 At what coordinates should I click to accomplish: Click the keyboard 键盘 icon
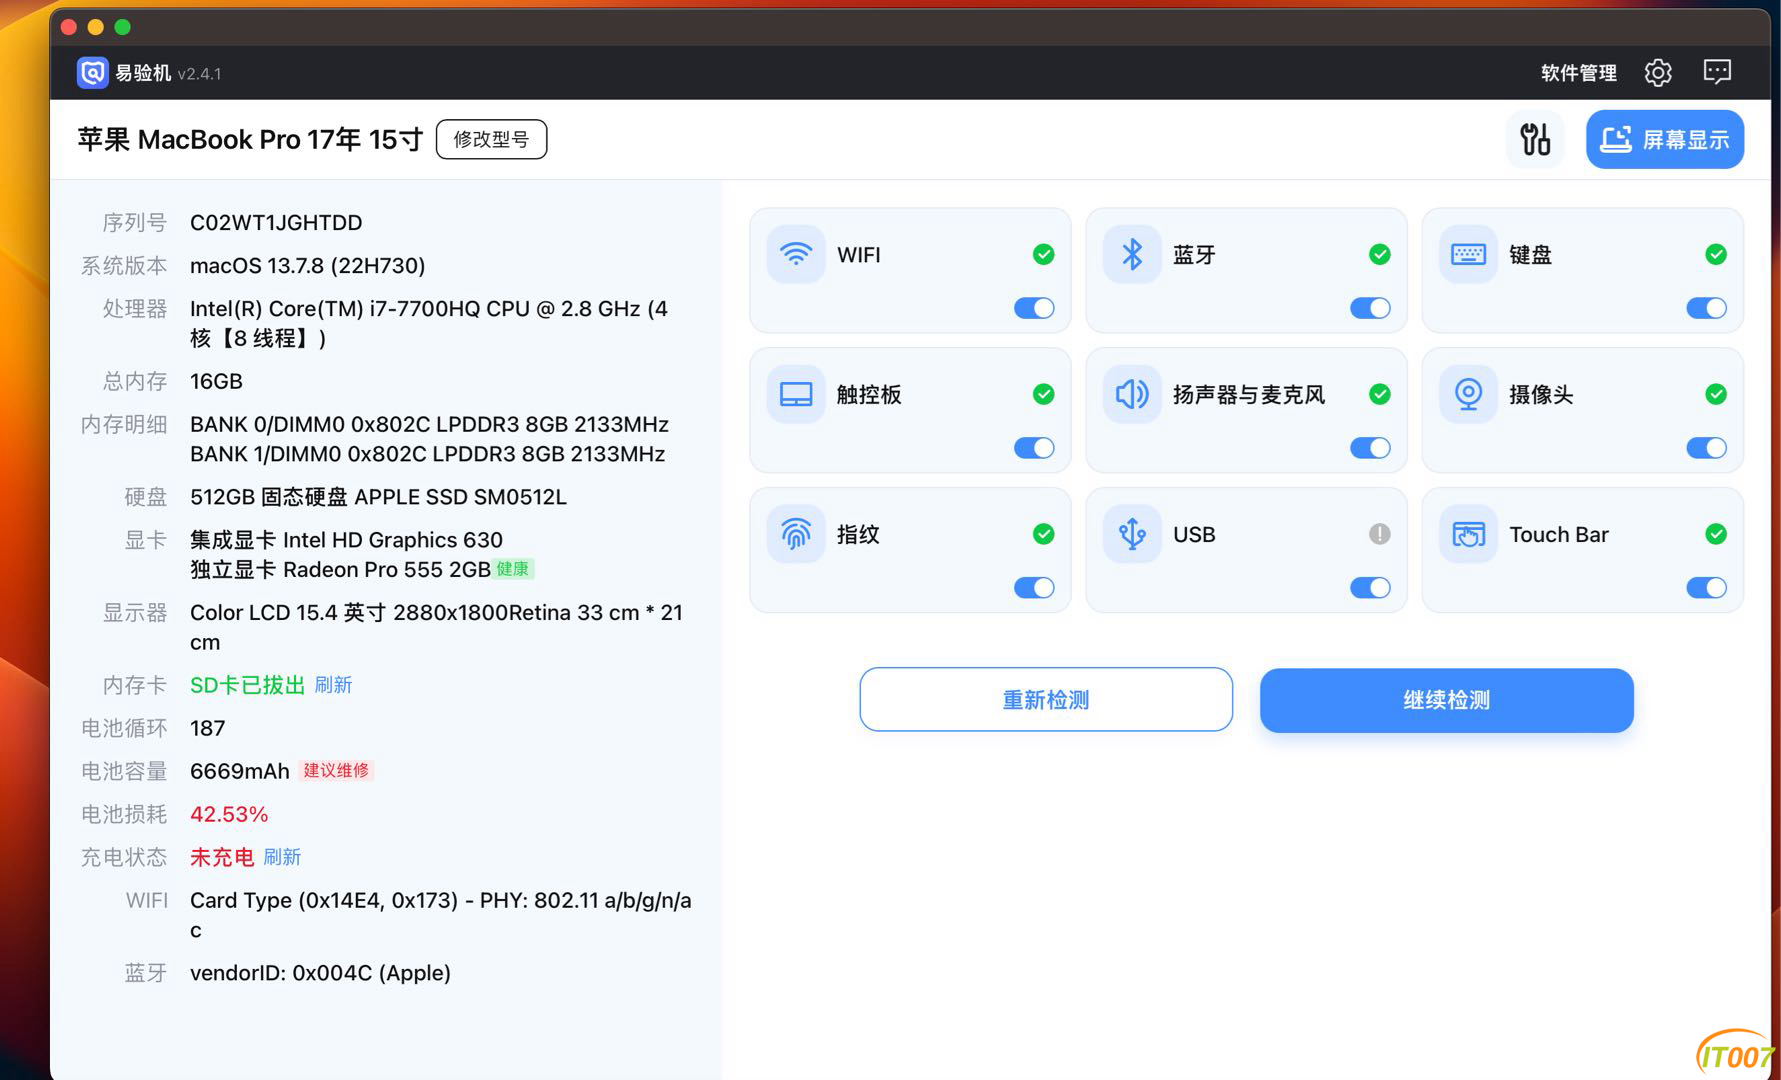point(1468,254)
